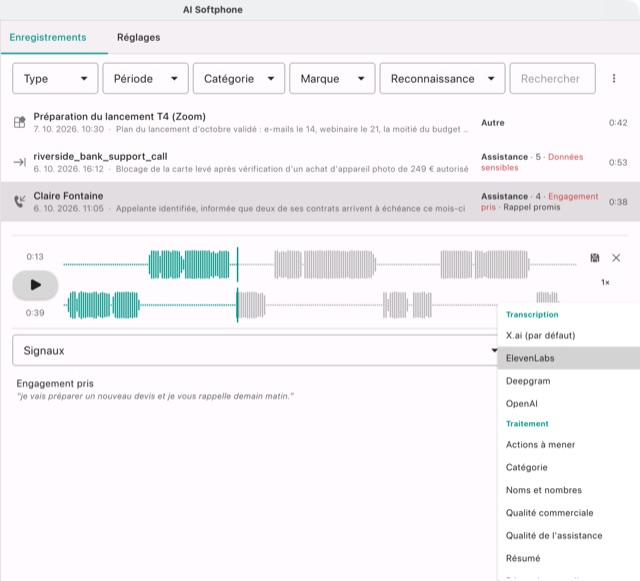Click the 0:13 elapsed time label
The width and height of the screenshot is (640, 581).
[x=35, y=256]
